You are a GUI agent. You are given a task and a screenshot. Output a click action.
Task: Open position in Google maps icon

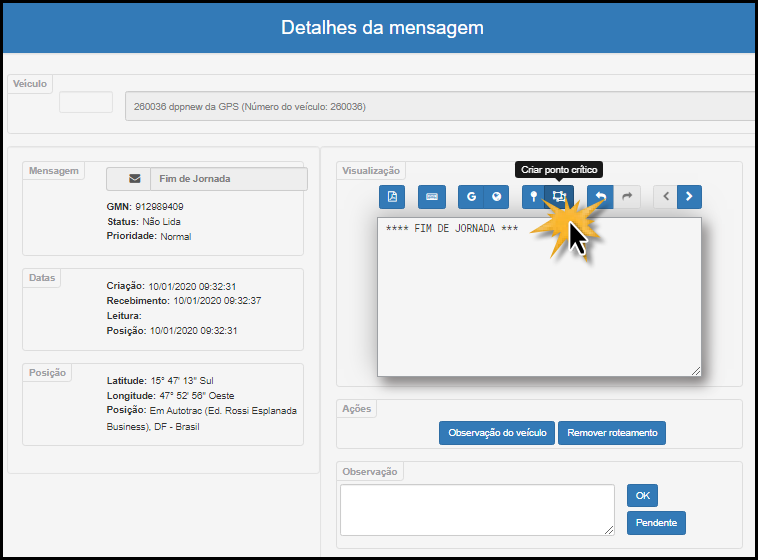[471, 197]
